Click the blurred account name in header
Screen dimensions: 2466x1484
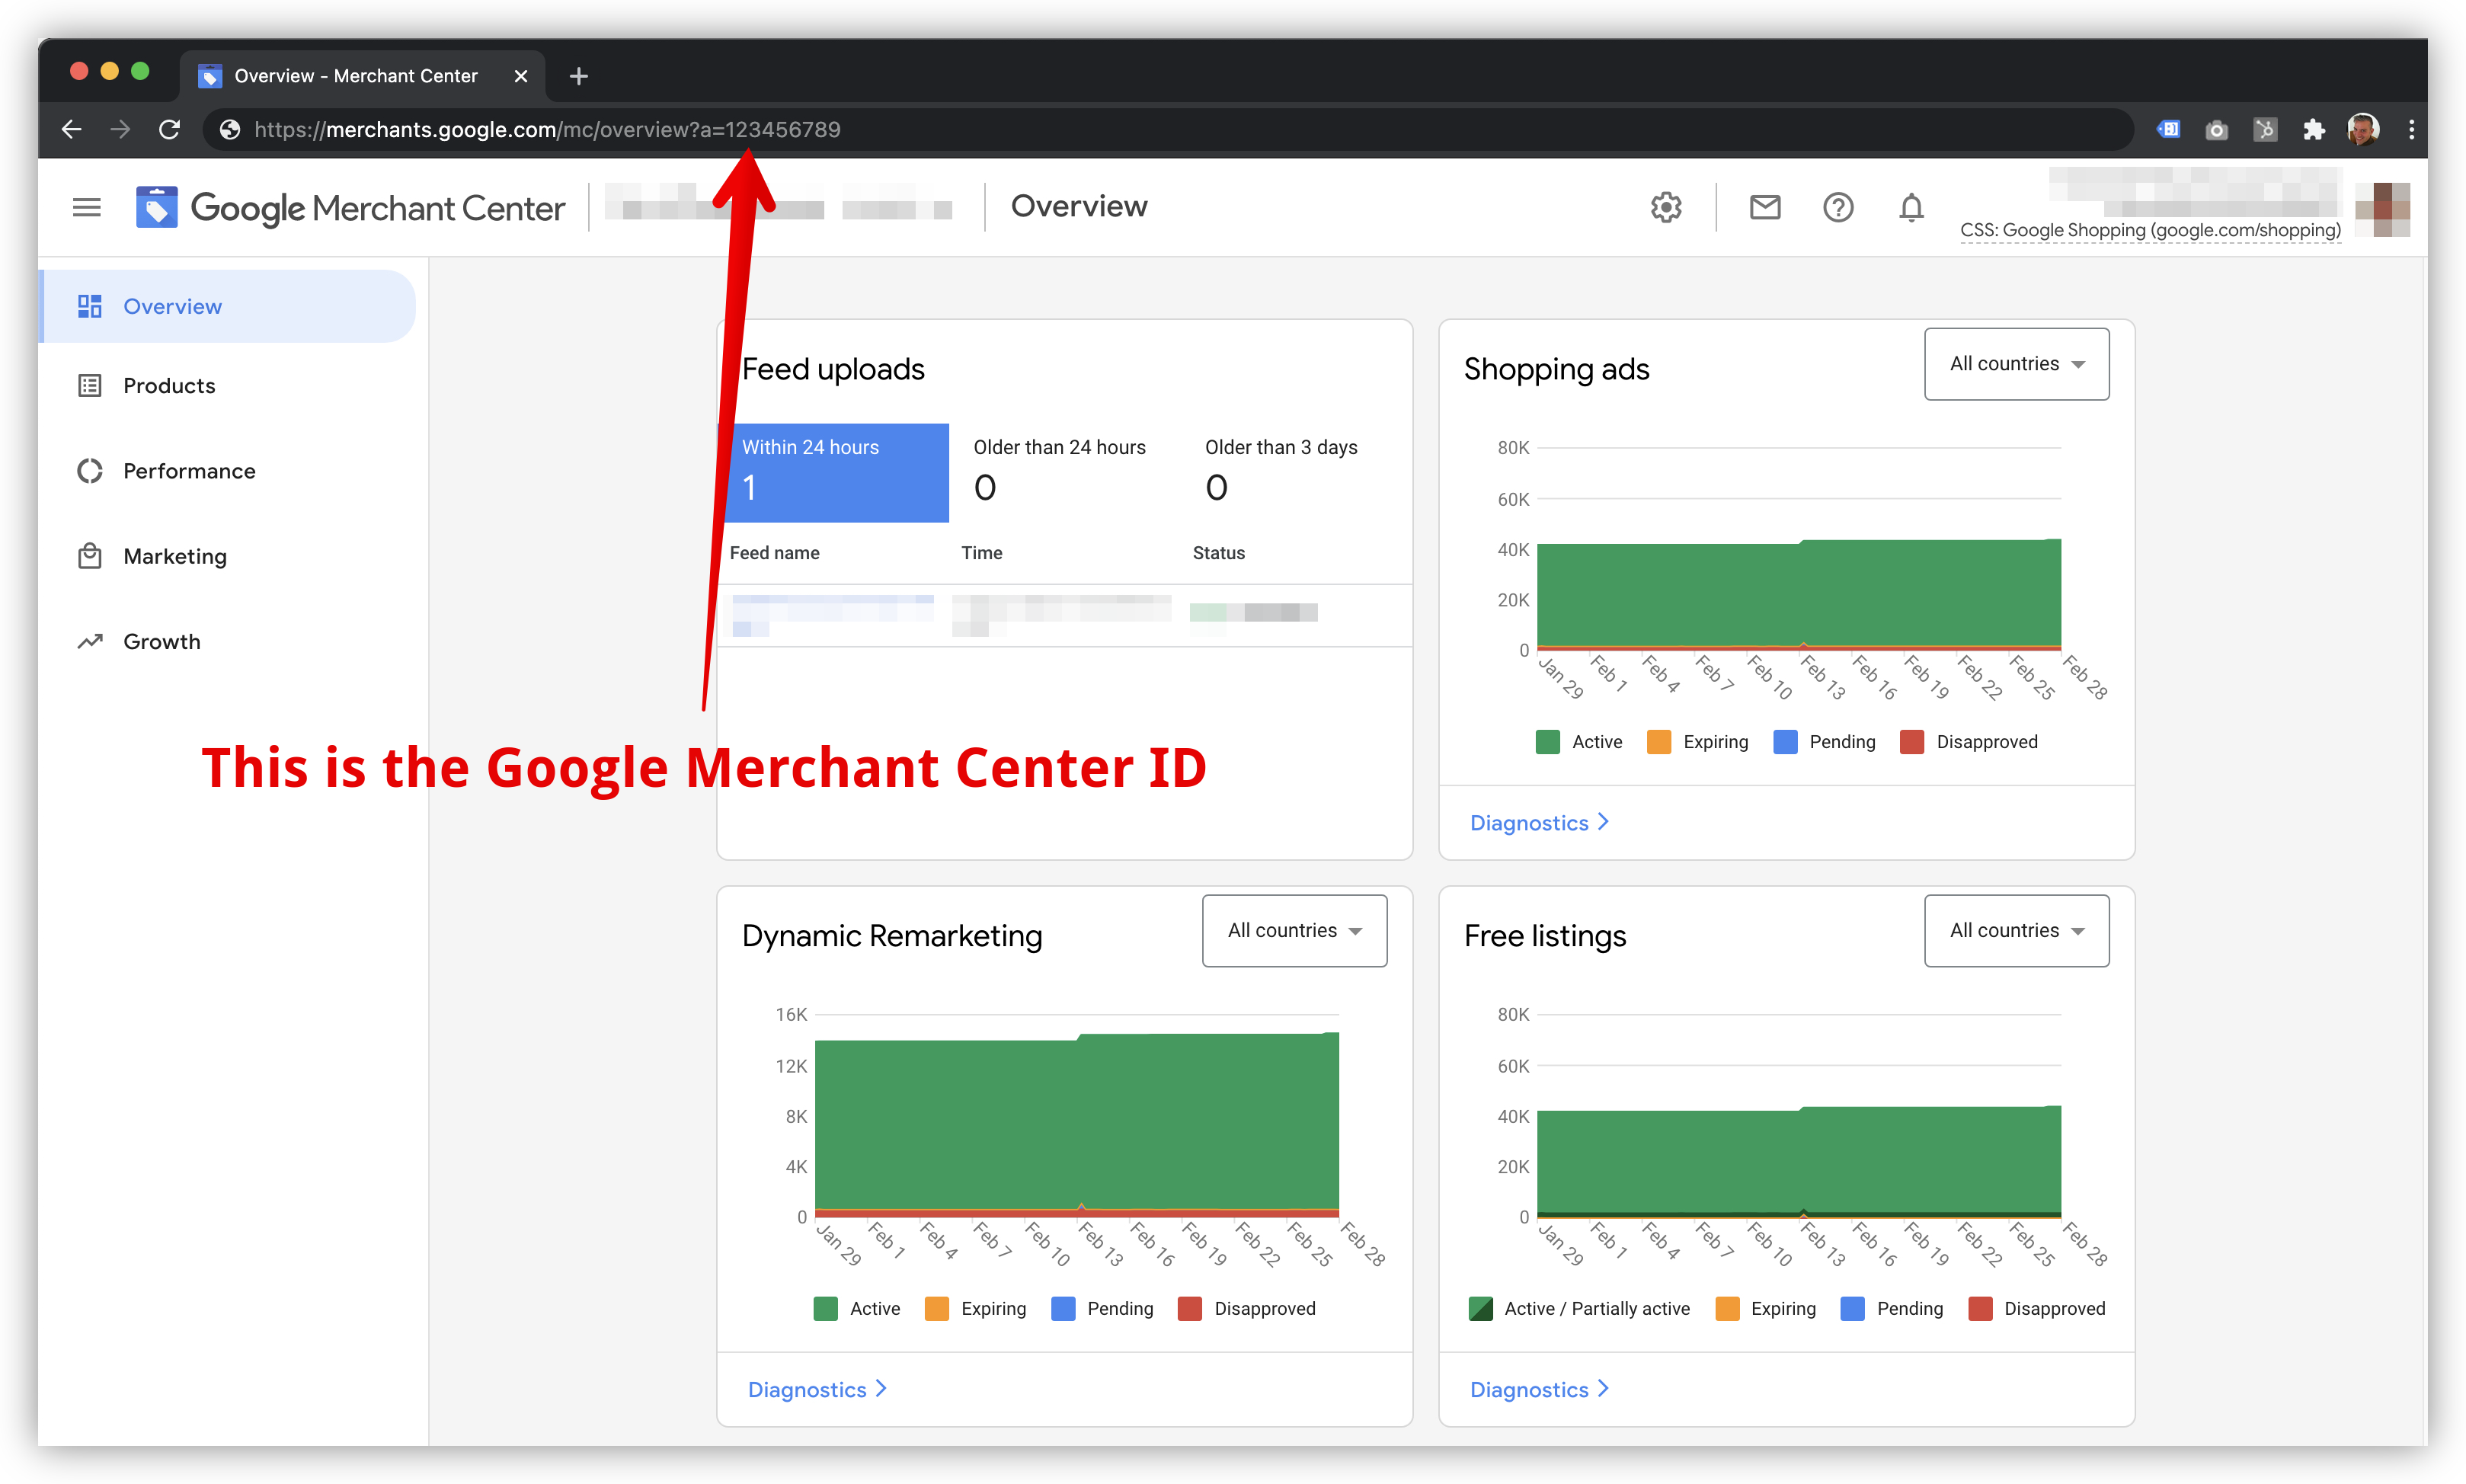point(778,202)
